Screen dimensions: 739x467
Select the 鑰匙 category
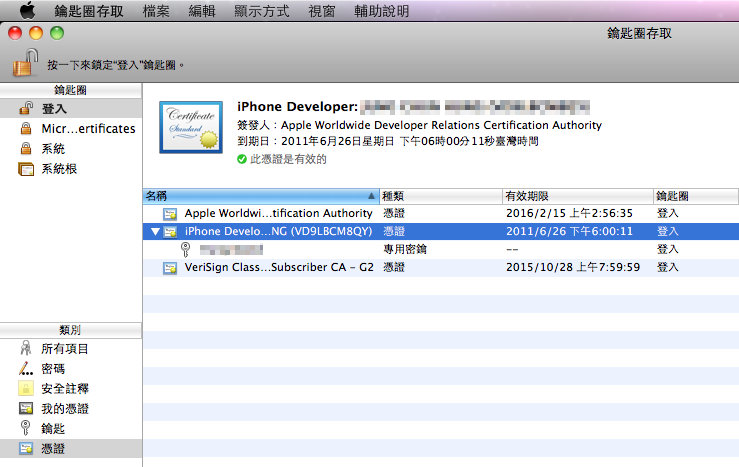54,429
